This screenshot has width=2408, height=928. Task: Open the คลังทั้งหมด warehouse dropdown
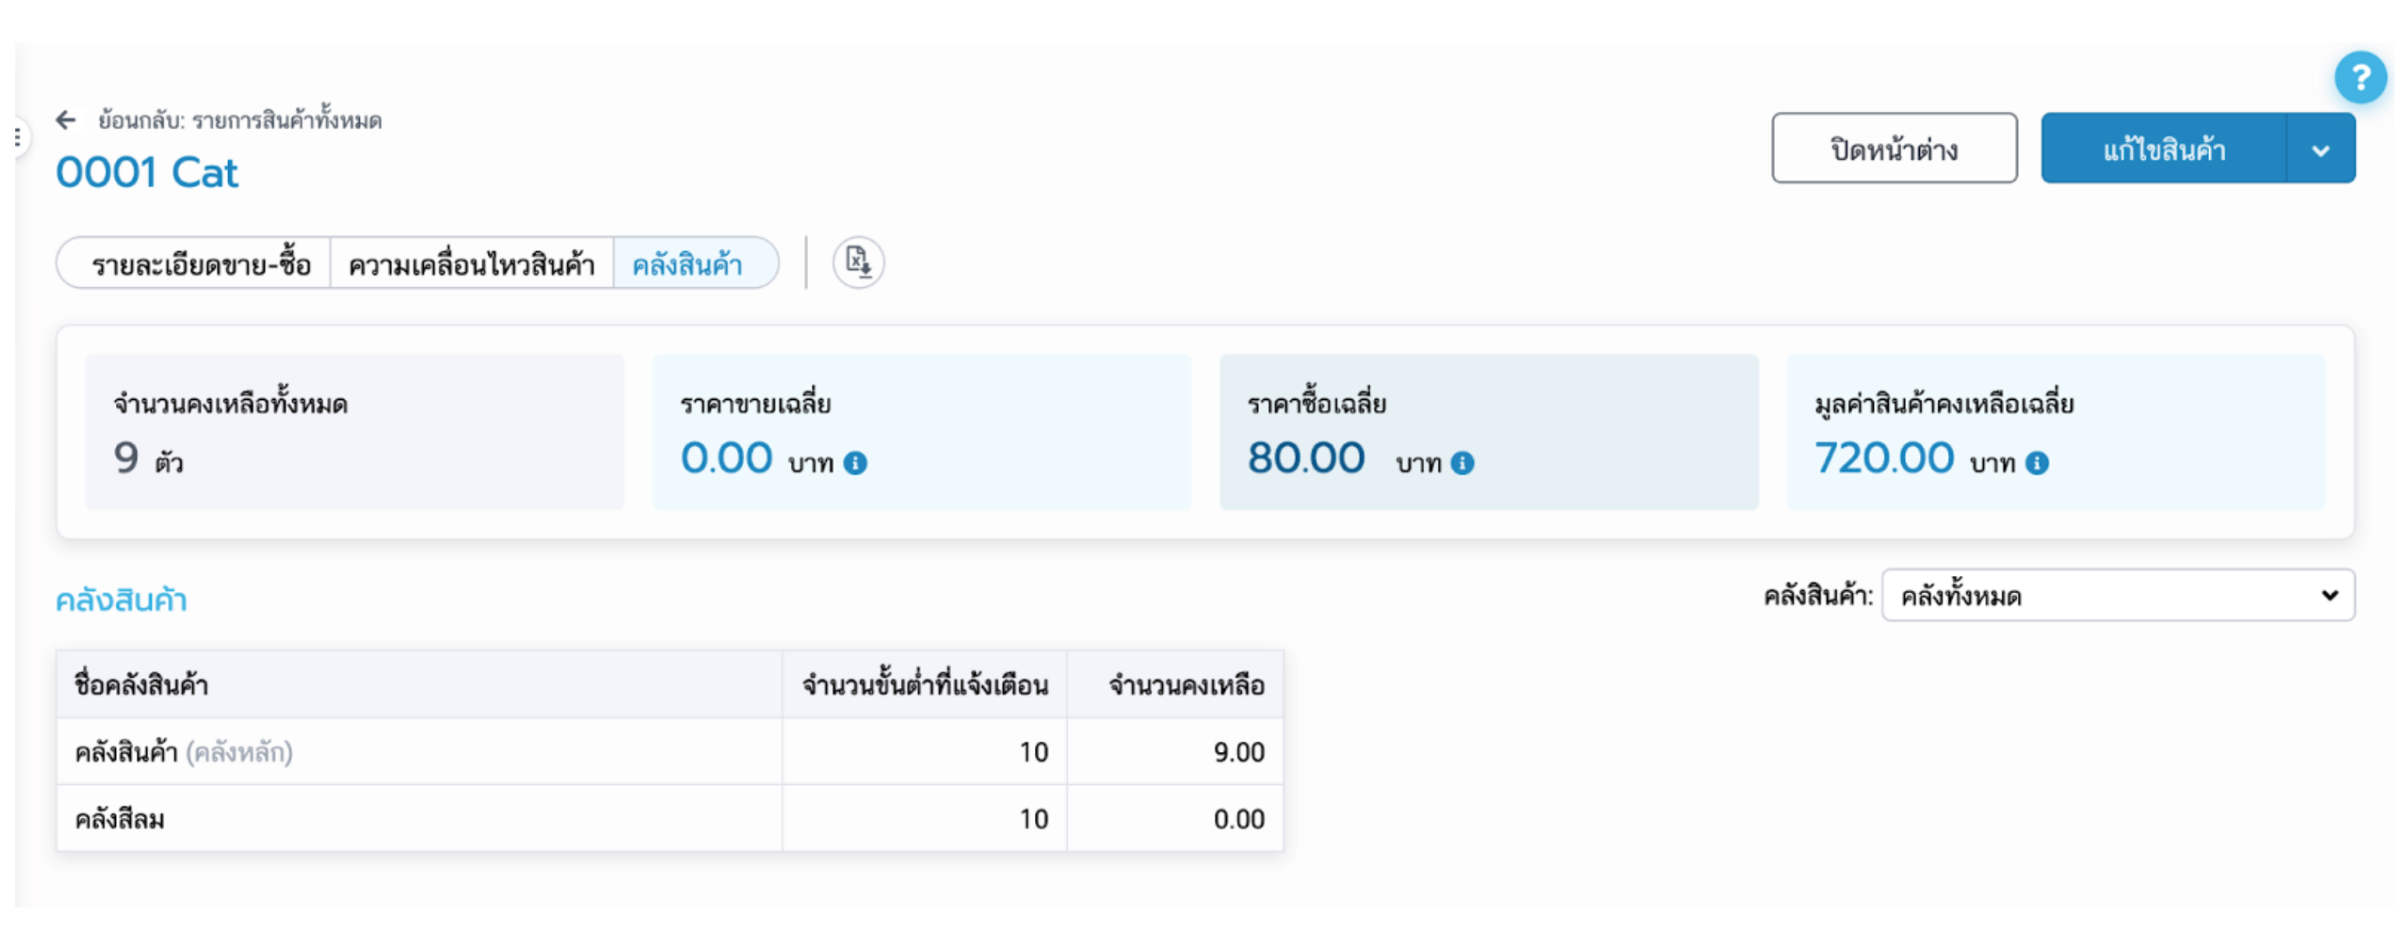2118,596
